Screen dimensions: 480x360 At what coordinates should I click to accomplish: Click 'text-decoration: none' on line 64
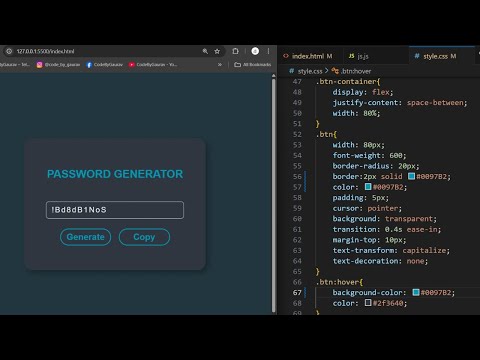pos(380,261)
